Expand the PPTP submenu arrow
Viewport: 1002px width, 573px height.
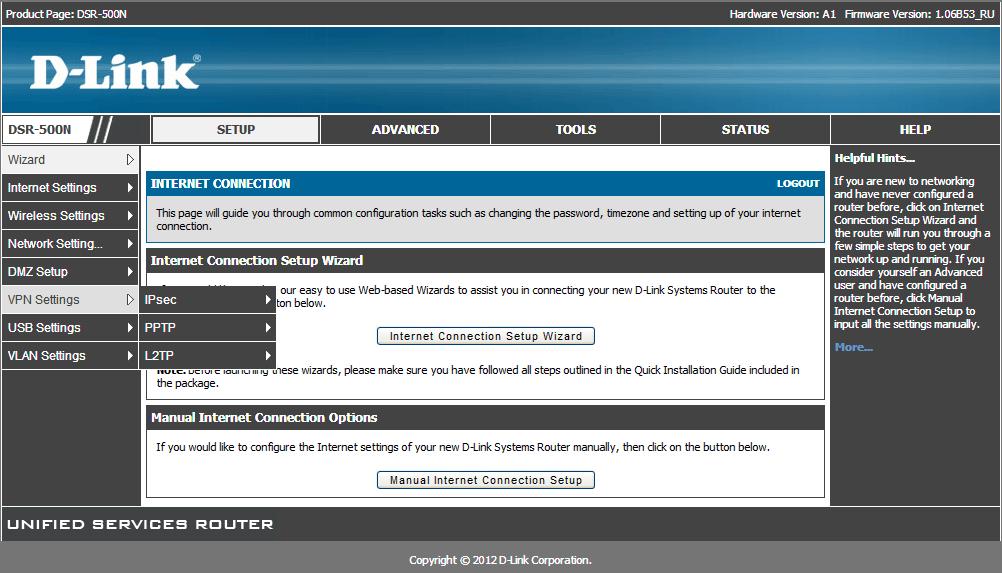(x=268, y=328)
